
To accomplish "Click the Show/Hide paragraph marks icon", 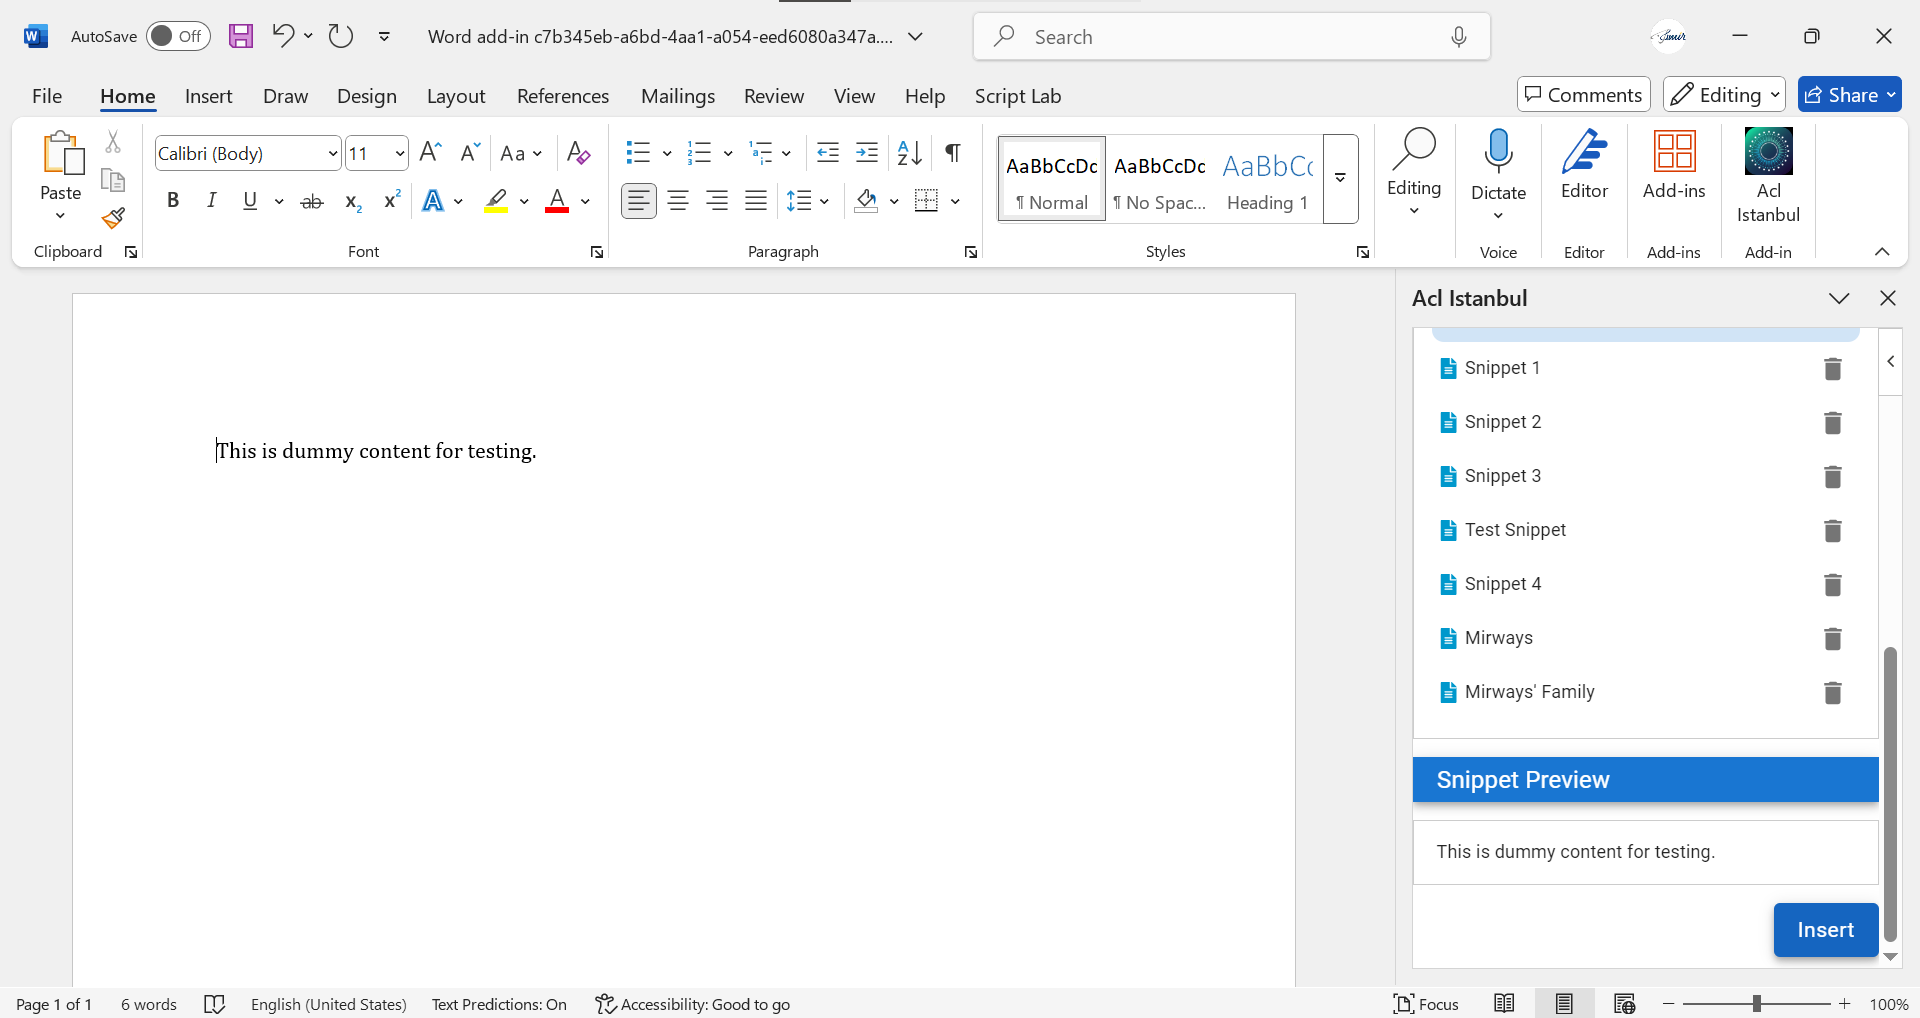I will coord(953,153).
